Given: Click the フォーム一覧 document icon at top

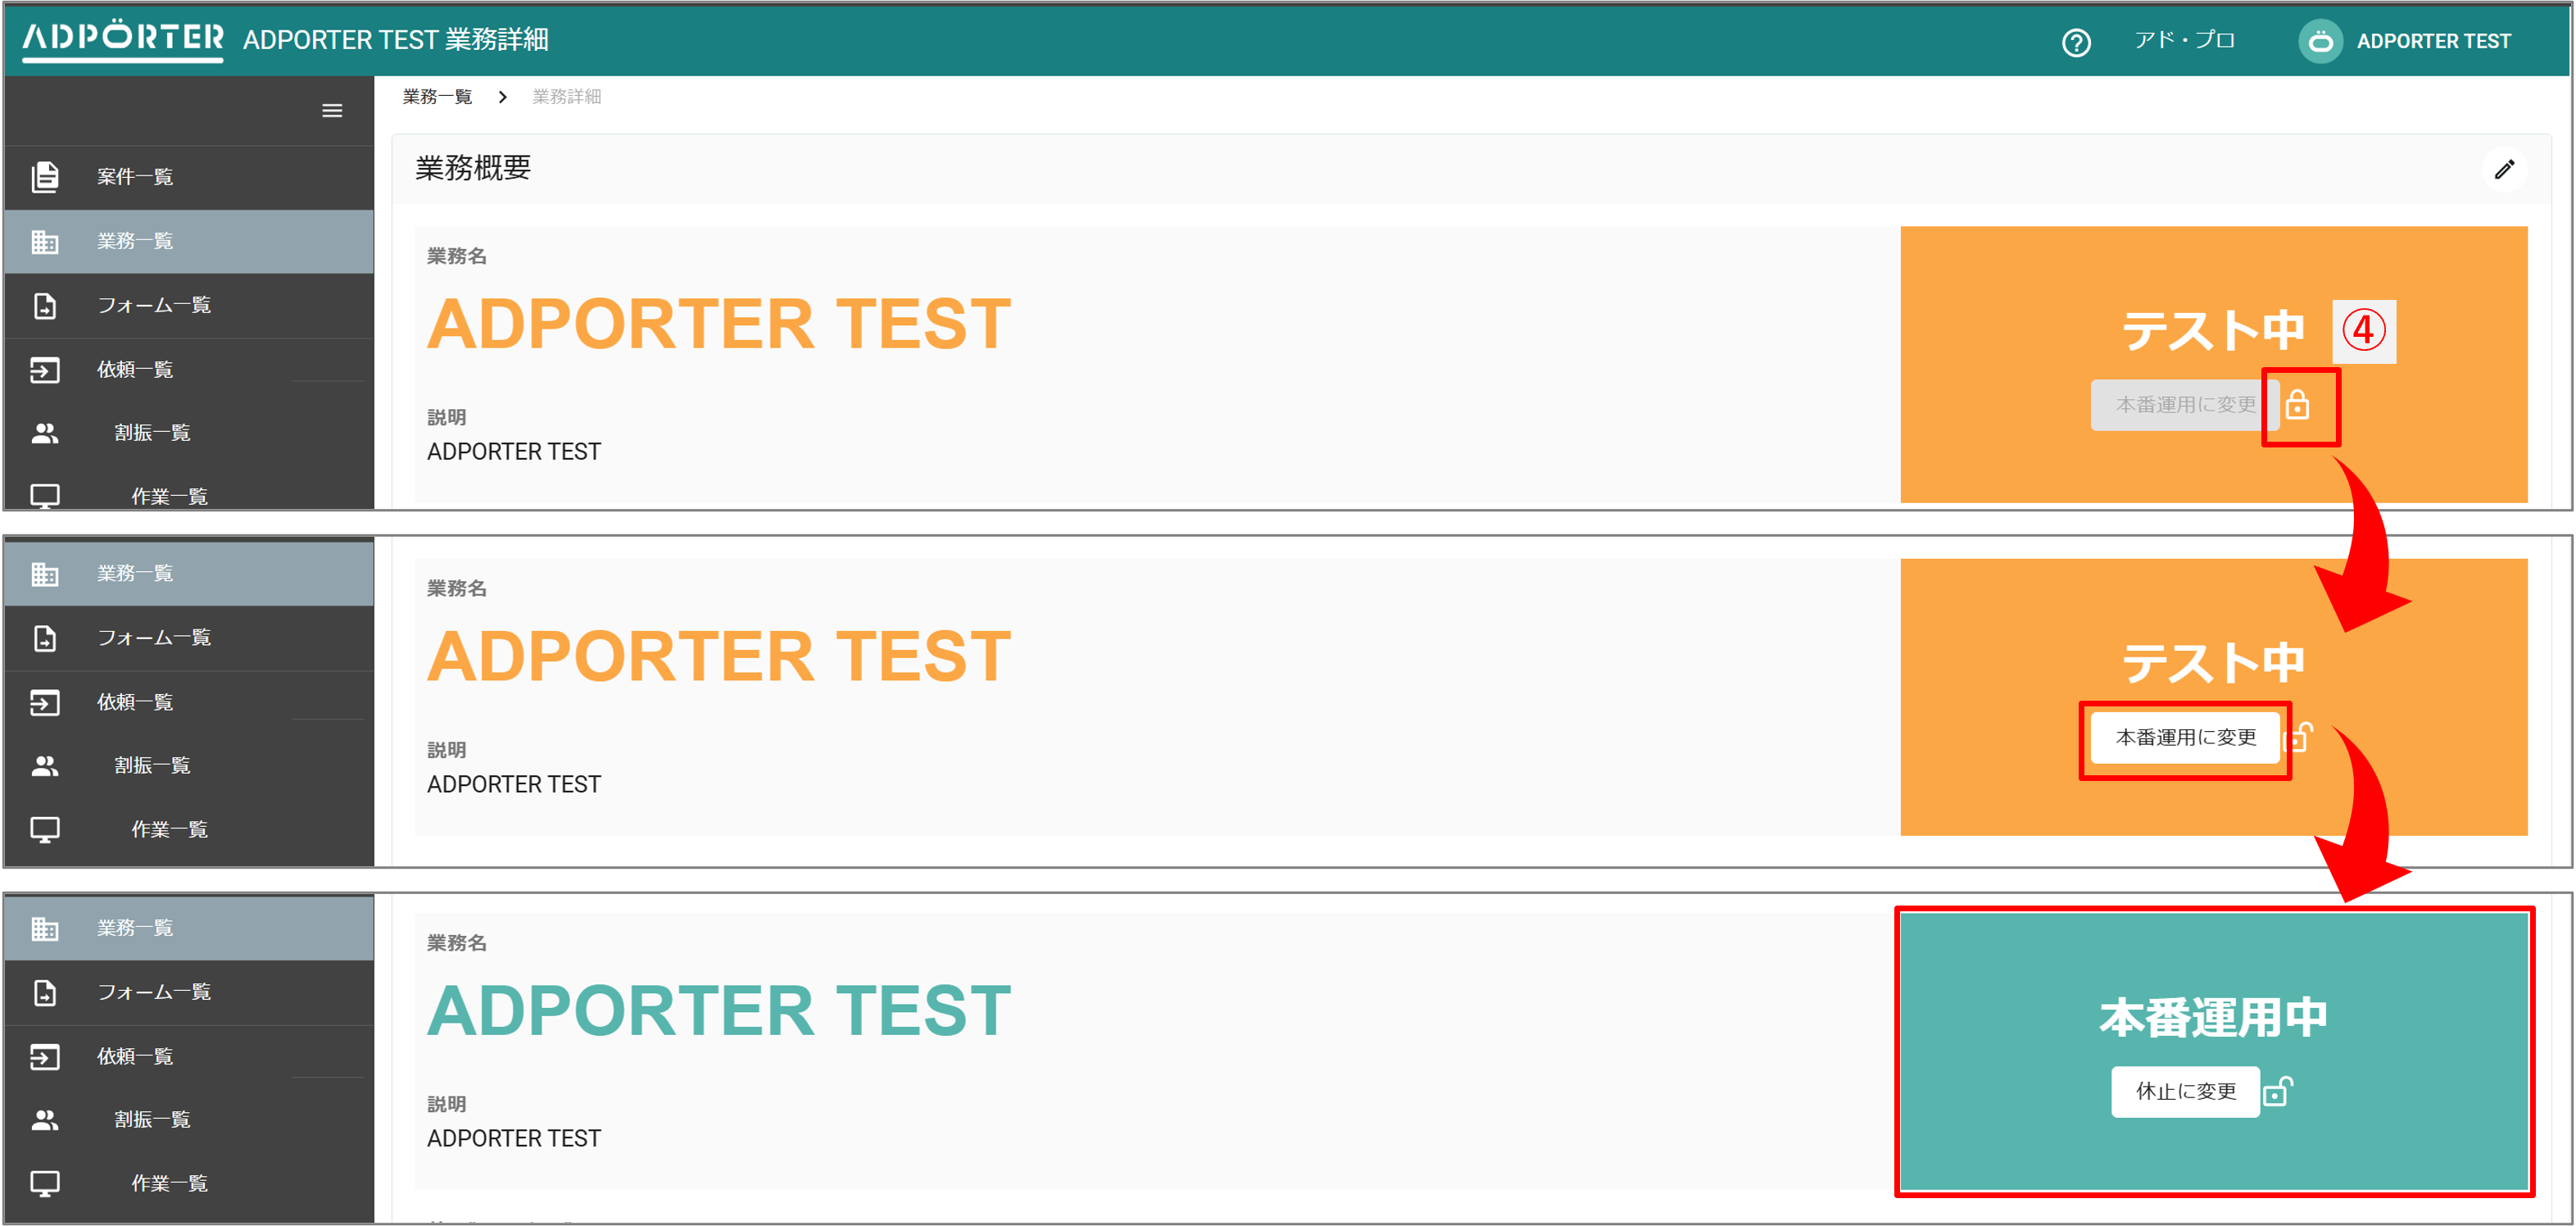Looking at the screenshot, I should point(44,305).
